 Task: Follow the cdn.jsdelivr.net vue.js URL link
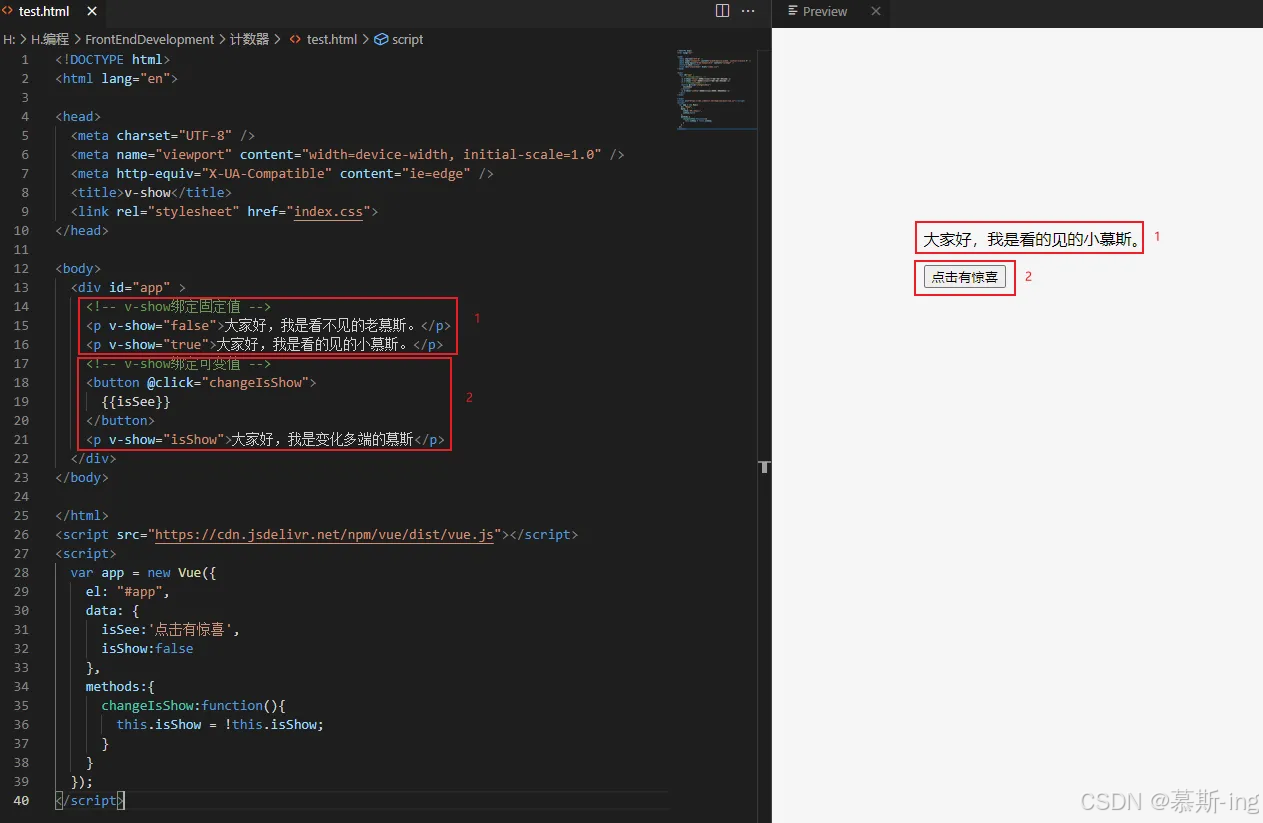[325, 535]
